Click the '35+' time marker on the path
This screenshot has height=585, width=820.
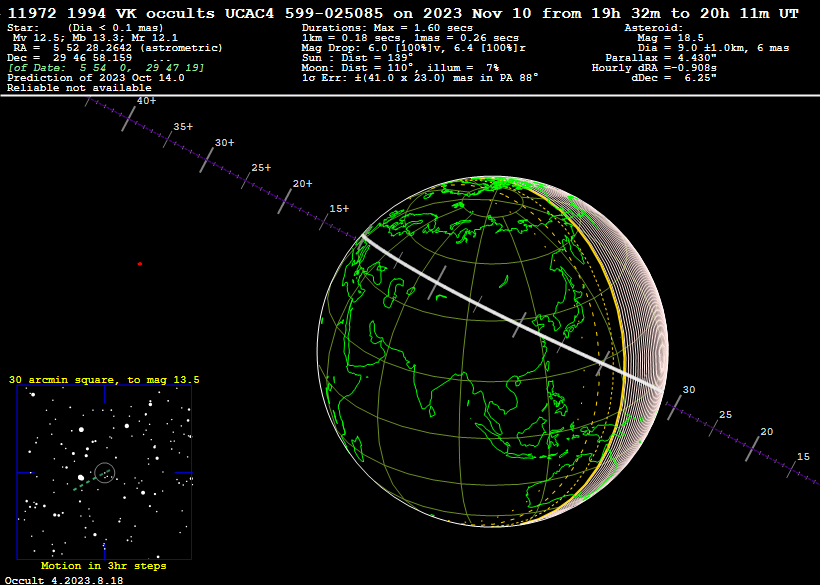[x=183, y=127]
